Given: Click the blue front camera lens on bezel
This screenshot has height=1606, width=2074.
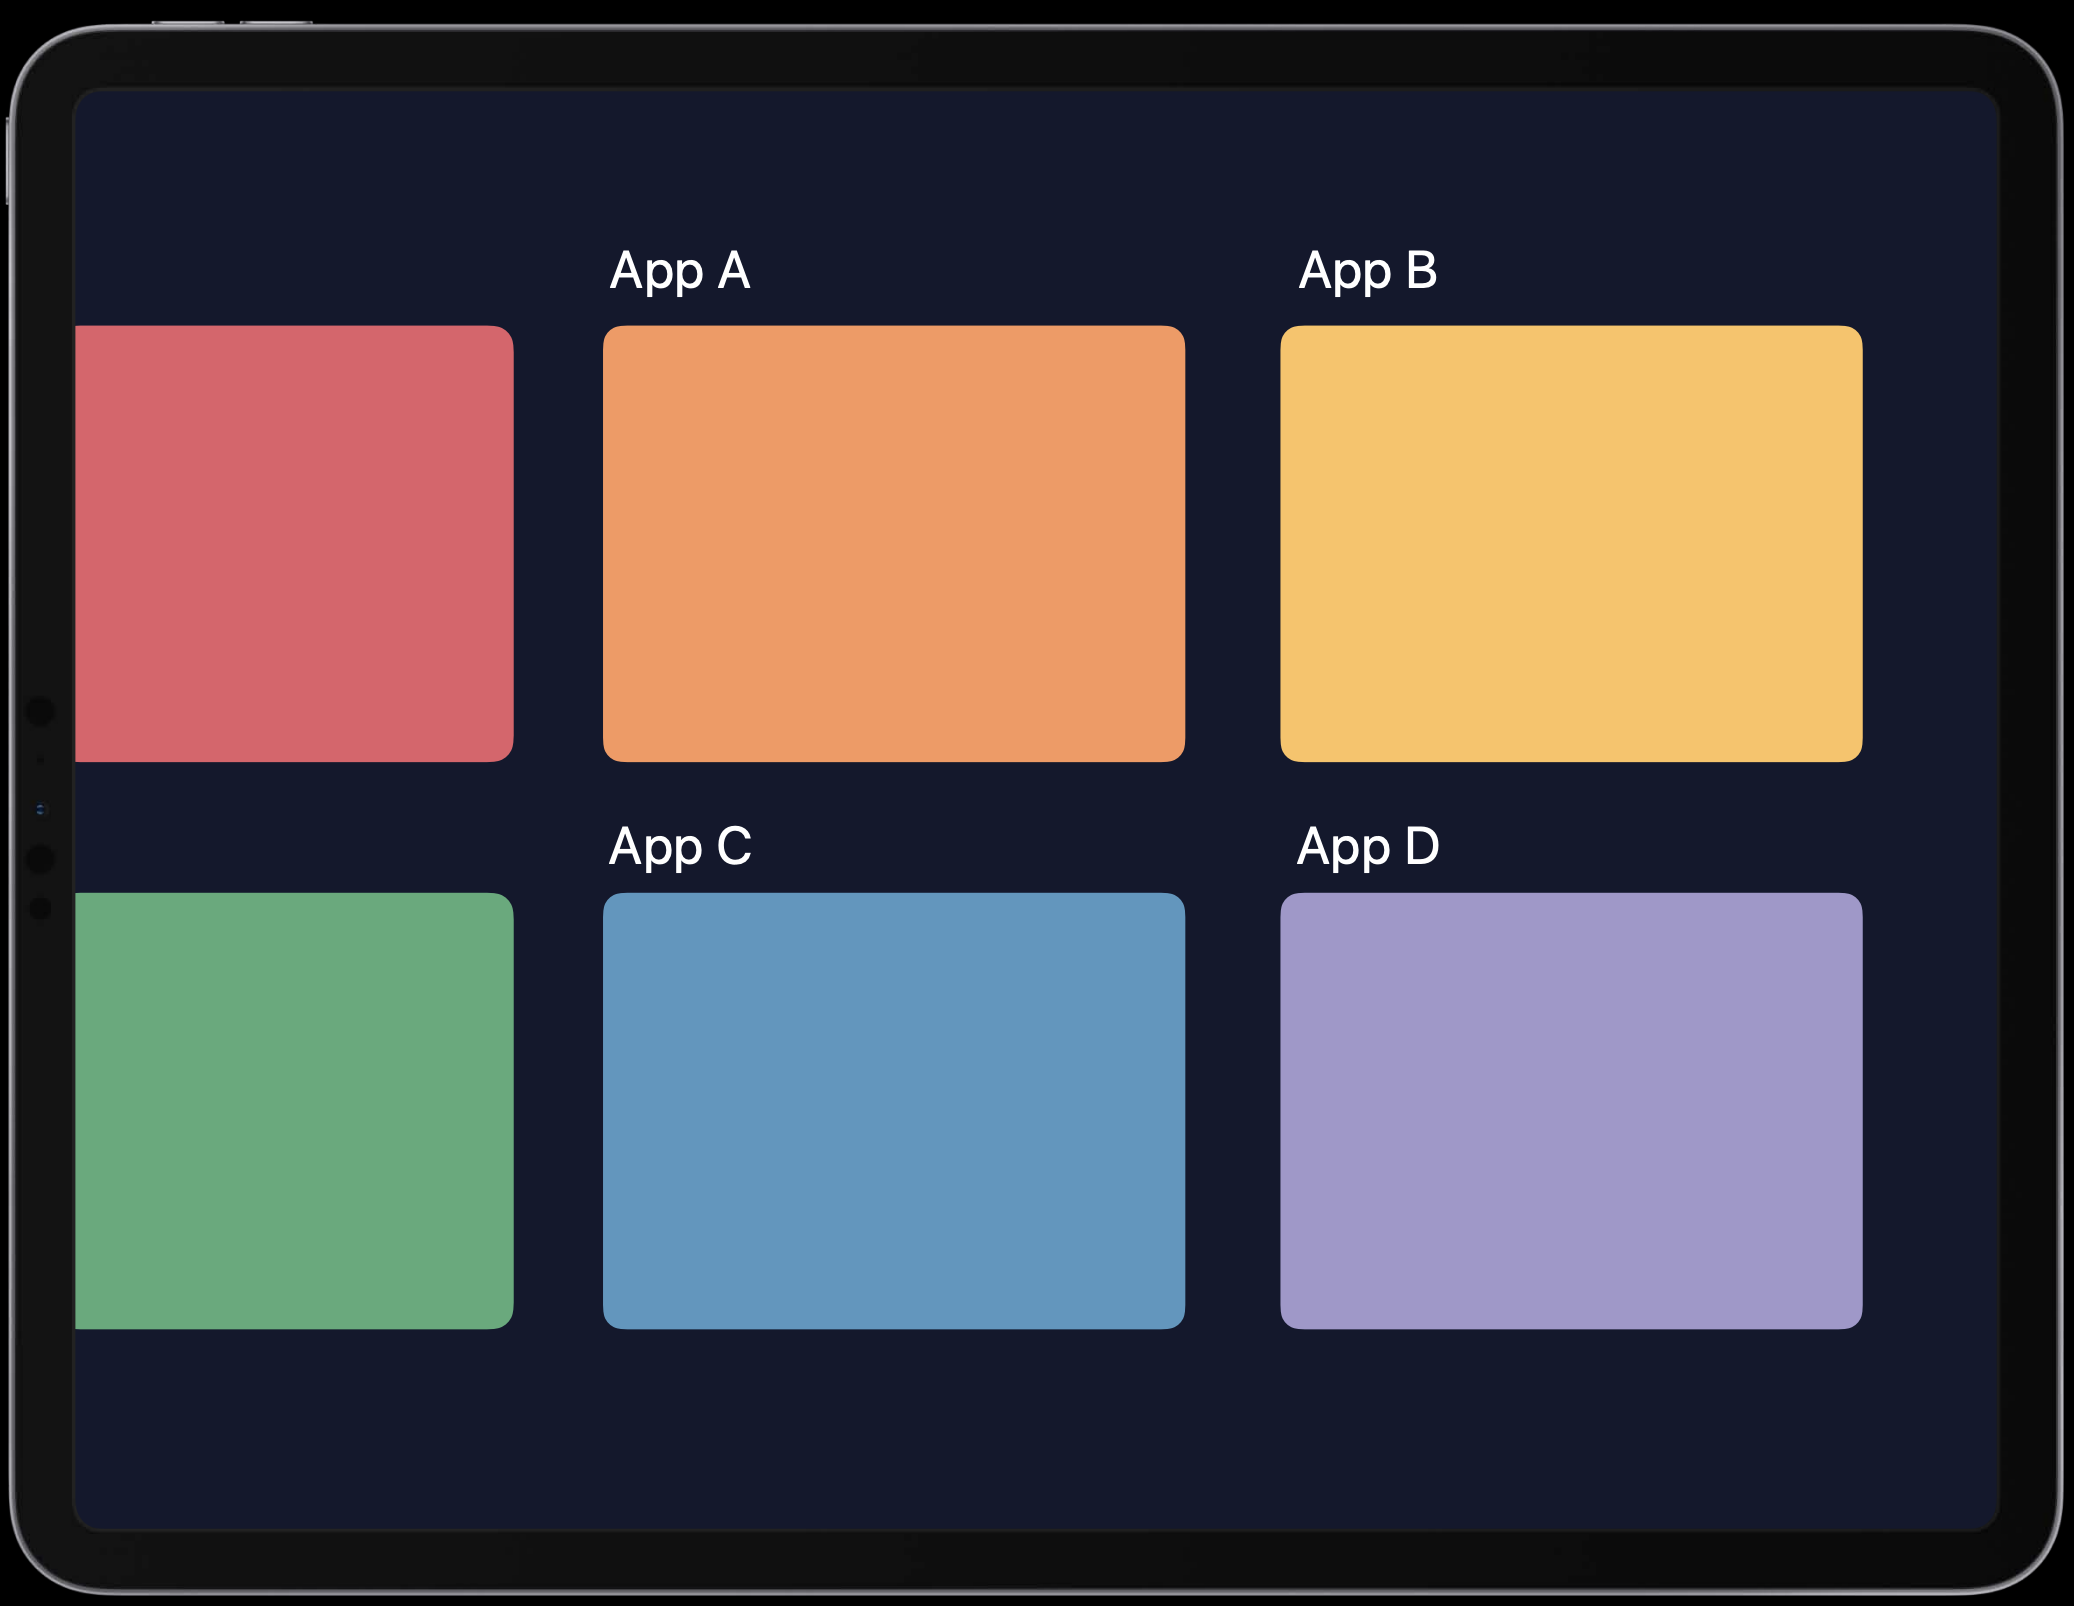Looking at the screenshot, I should (40, 809).
